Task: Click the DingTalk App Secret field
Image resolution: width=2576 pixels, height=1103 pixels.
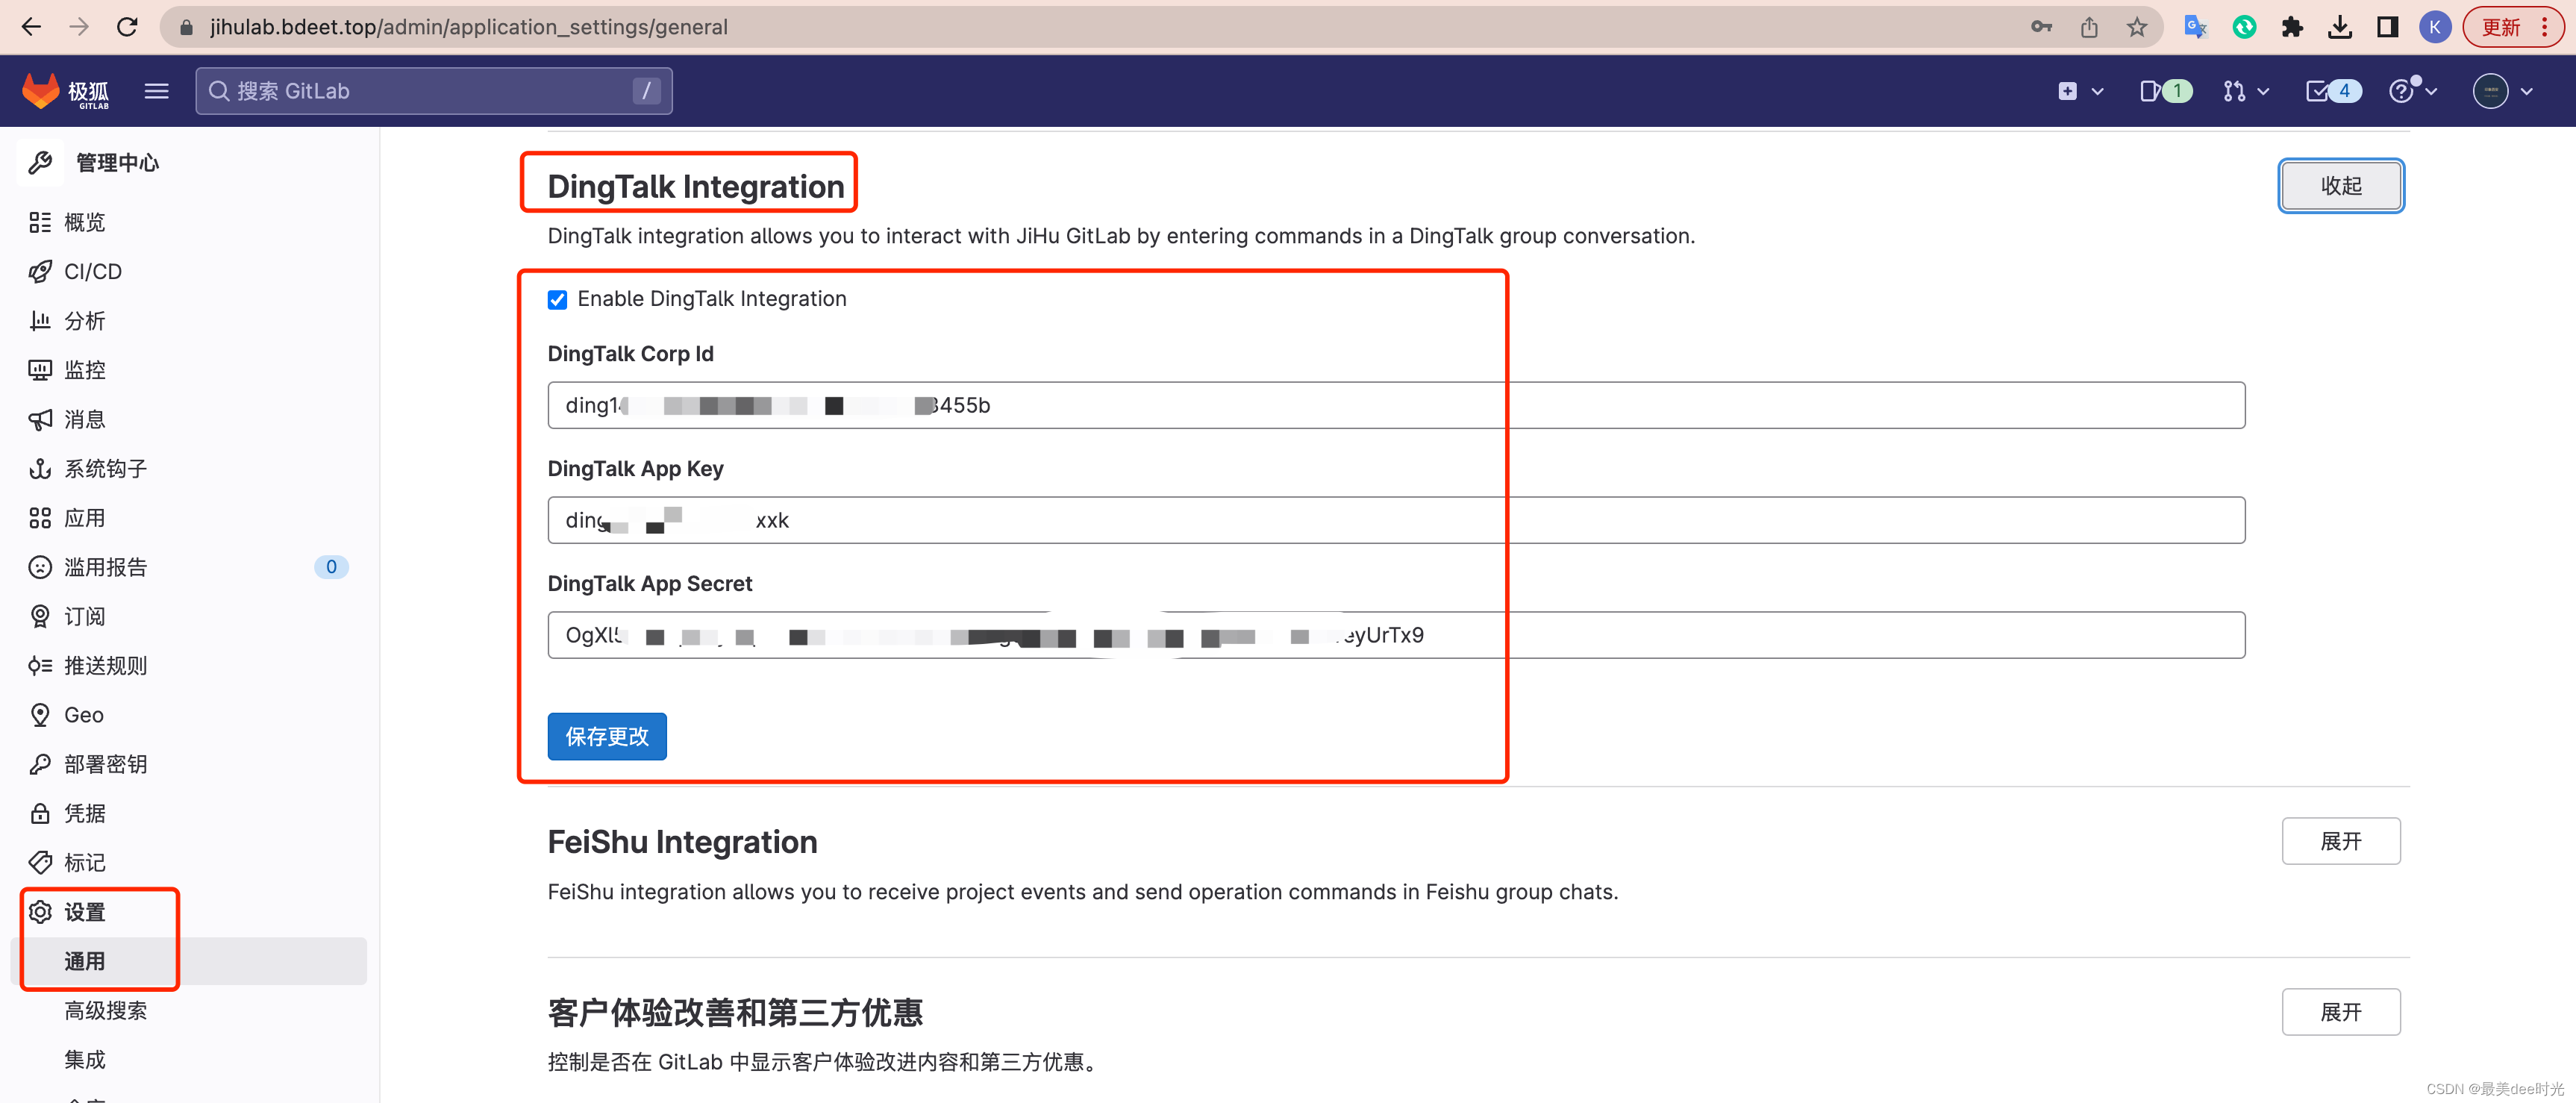Action: tap(1396, 635)
